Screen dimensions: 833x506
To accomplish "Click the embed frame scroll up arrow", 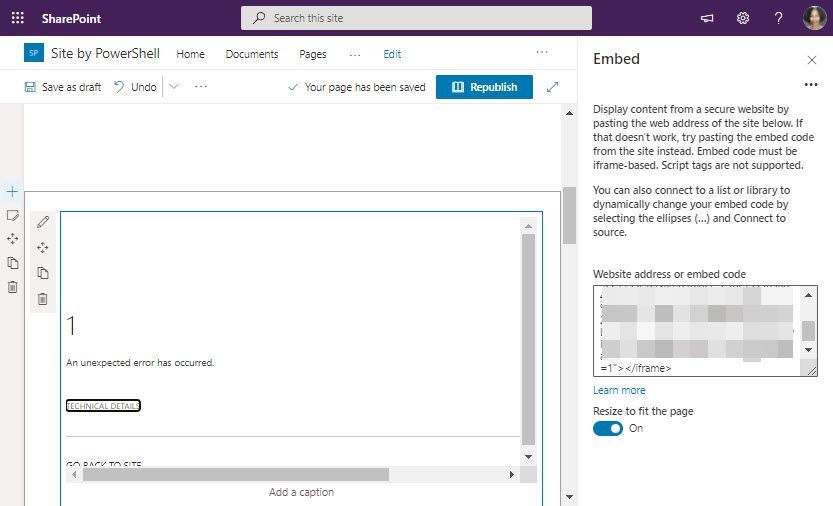I will pos(528,226).
